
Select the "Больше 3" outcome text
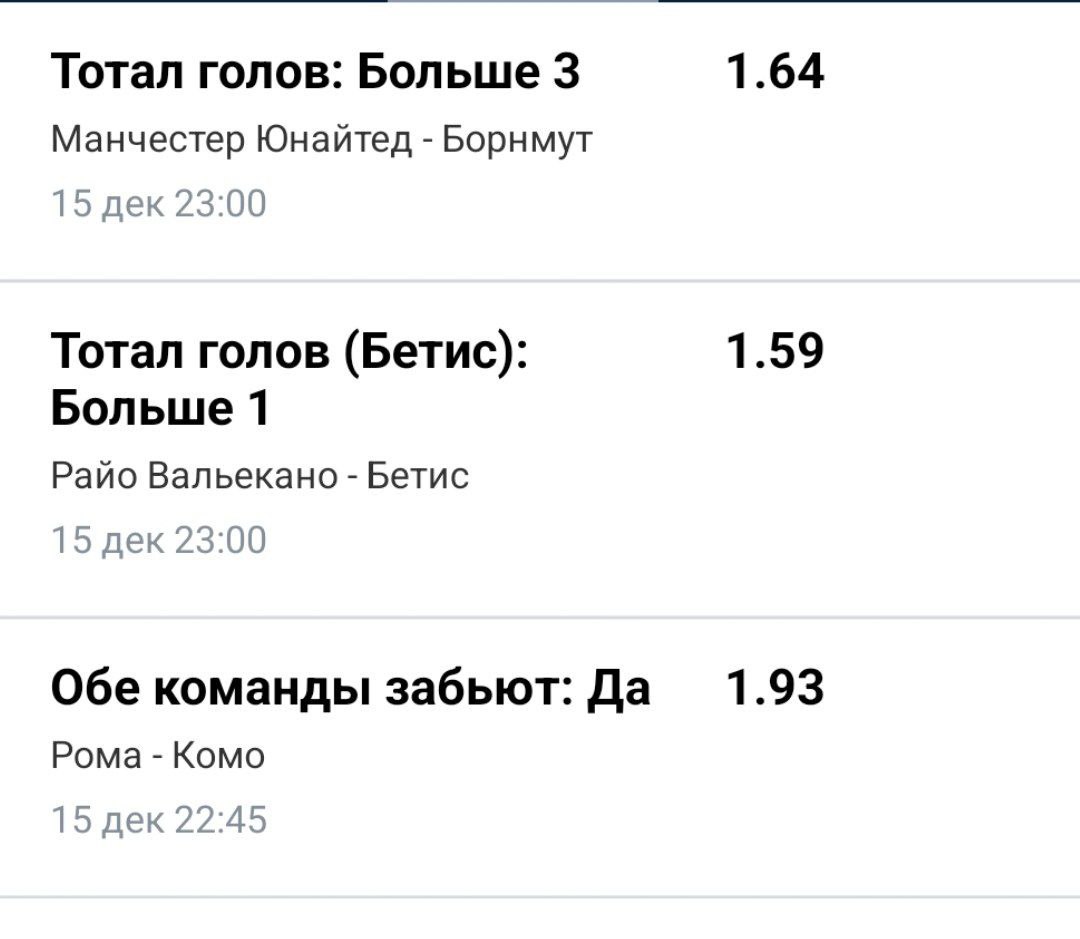coord(466,73)
